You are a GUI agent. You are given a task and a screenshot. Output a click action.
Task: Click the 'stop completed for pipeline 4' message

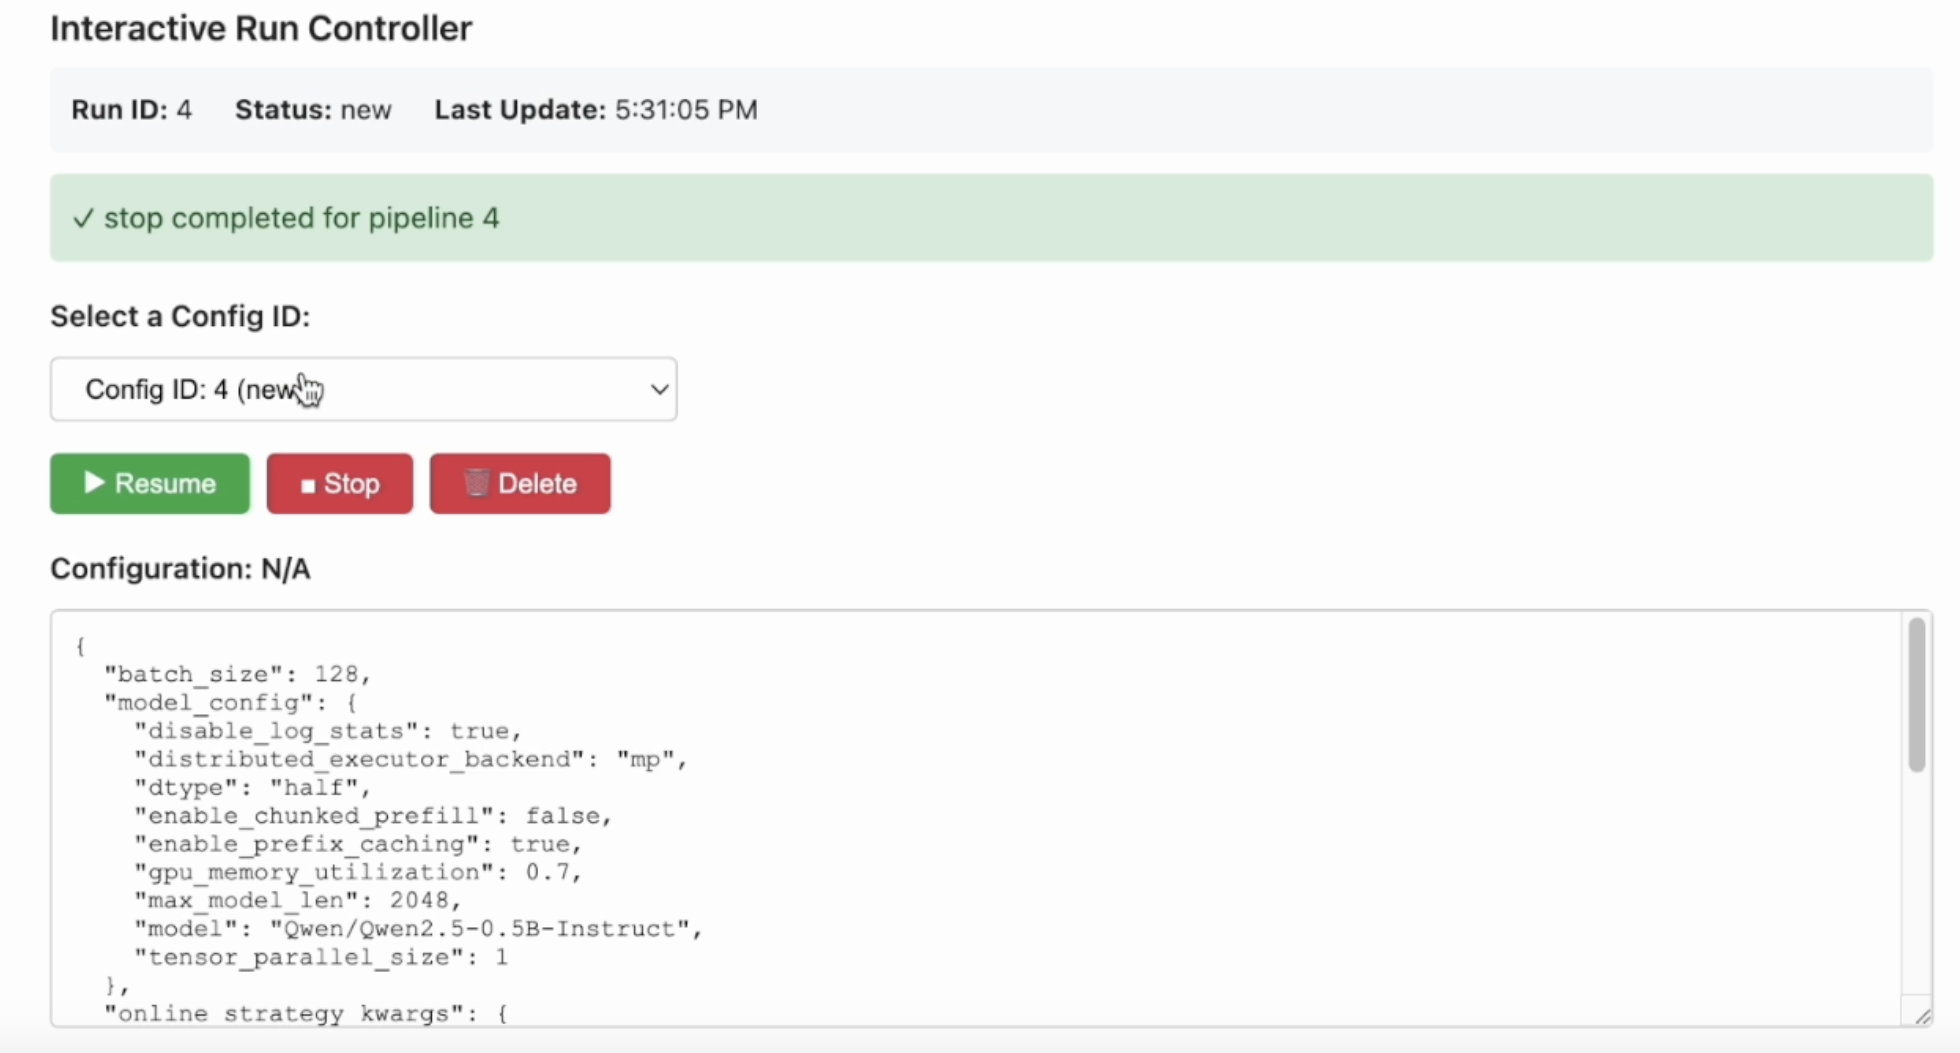point(301,219)
